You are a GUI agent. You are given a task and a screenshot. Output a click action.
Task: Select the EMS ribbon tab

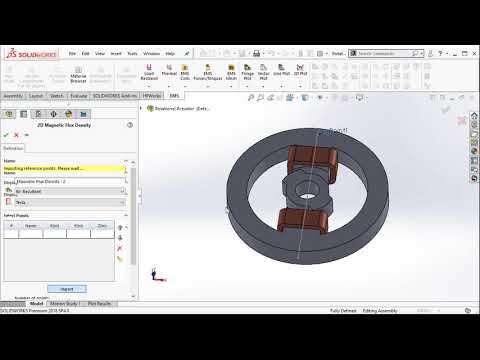click(174, 96)
